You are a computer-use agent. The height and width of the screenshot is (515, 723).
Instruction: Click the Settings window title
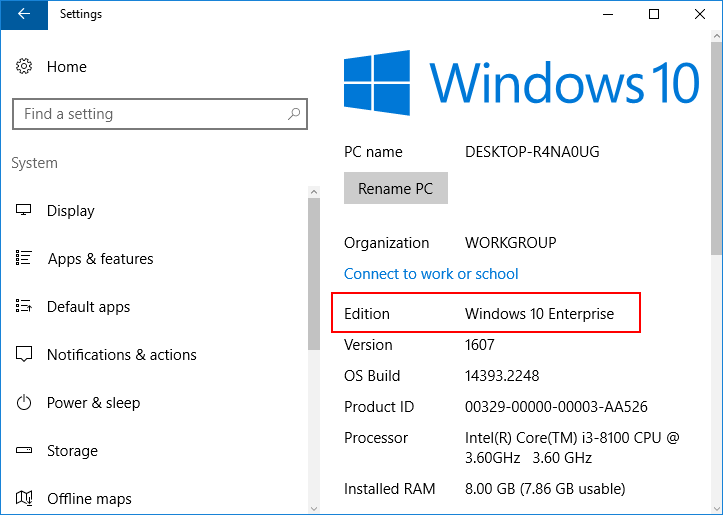click(81, 14)
